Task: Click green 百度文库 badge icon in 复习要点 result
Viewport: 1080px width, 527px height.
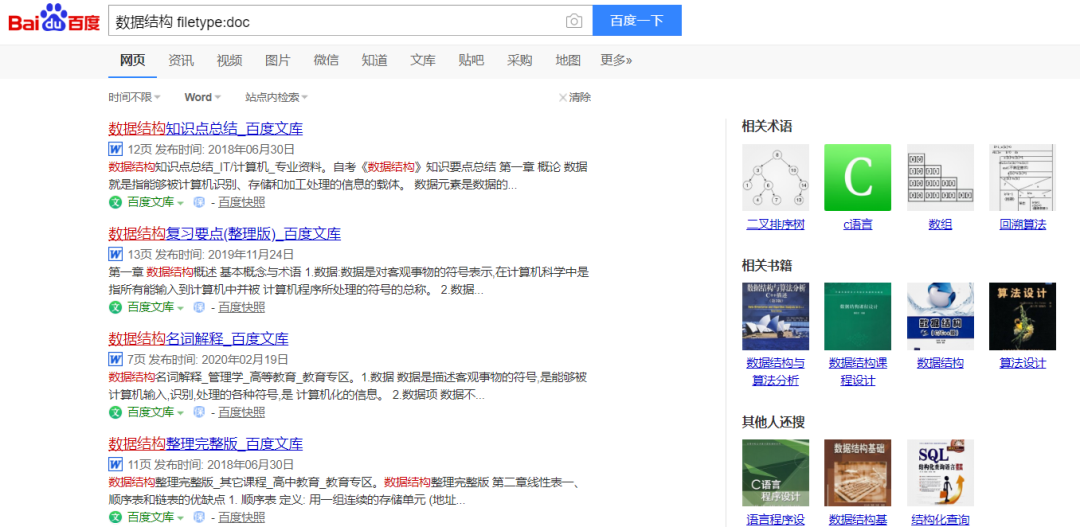Action: click(x=115, y=307)
